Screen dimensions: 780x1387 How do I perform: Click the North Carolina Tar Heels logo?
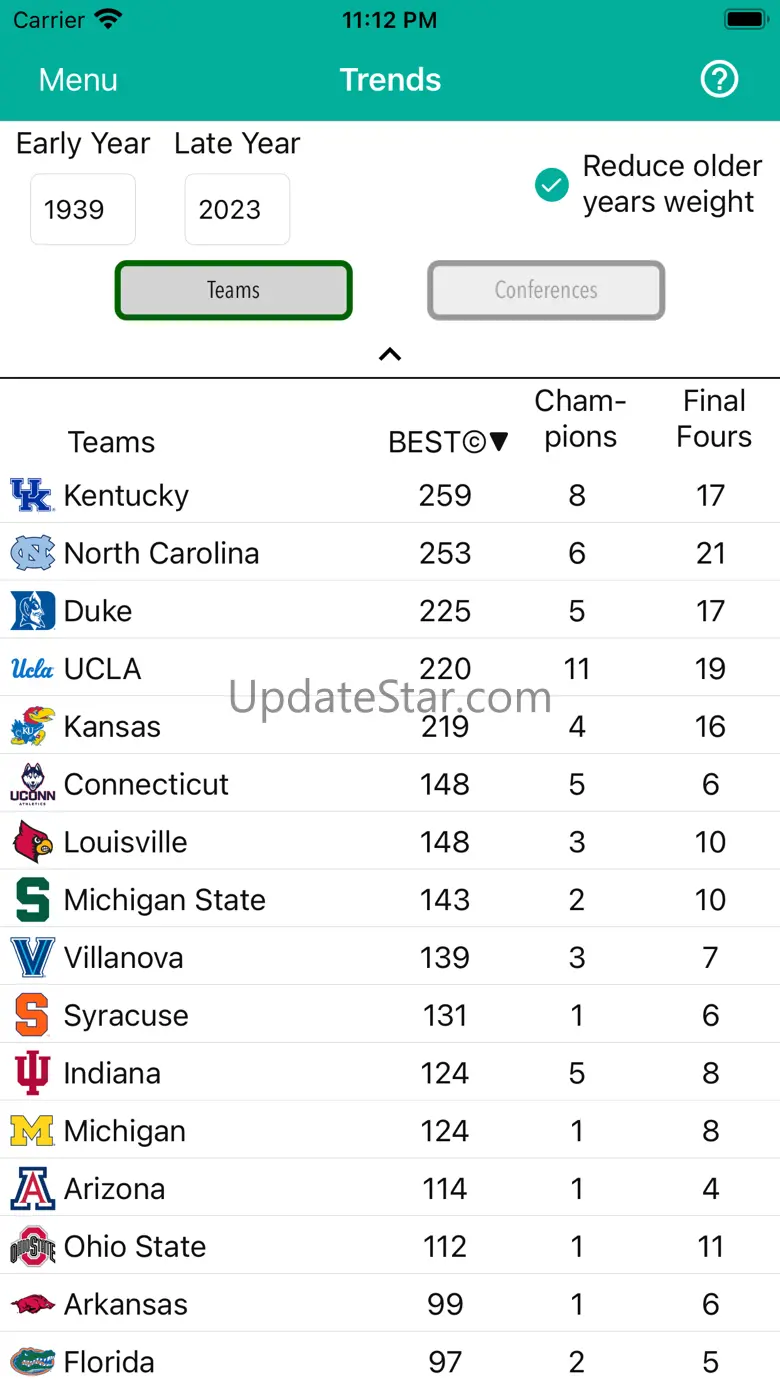[32, 553]
